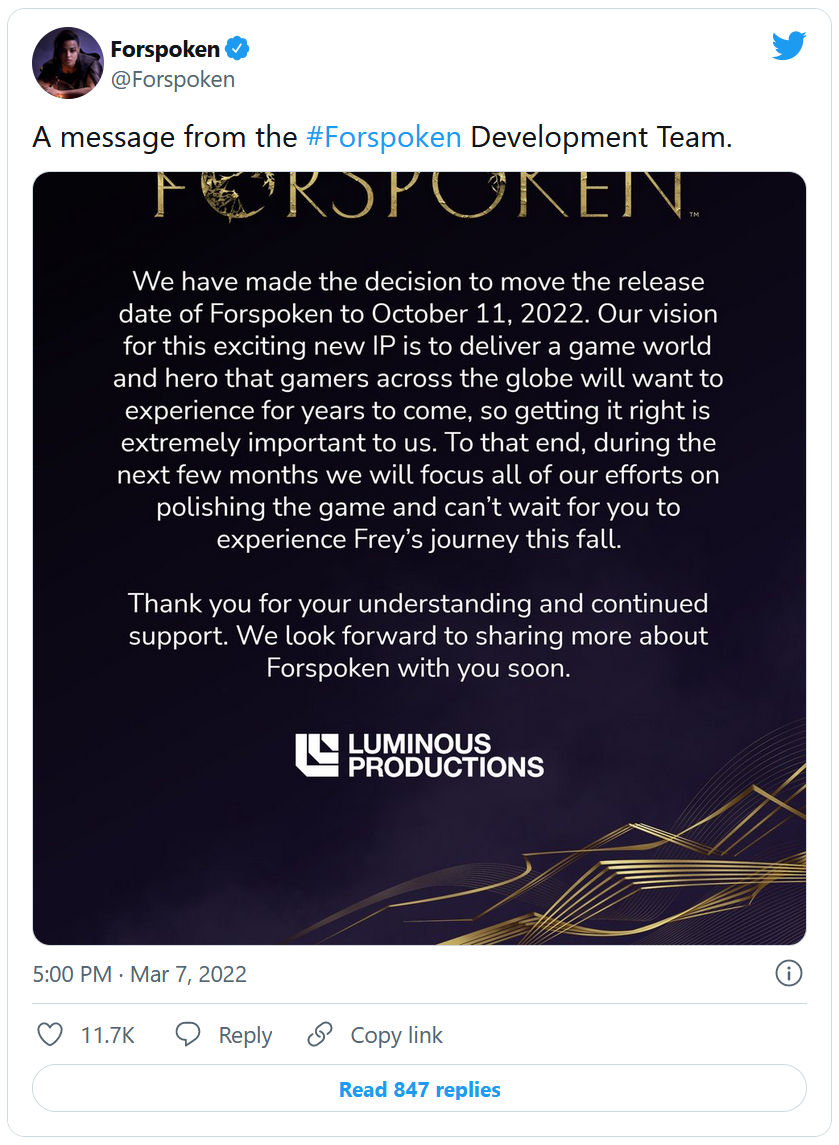The width and height of the screenshot is (839, 1145).
Task: Like the tweet with the heart icon
Action: click(50, 1035)
